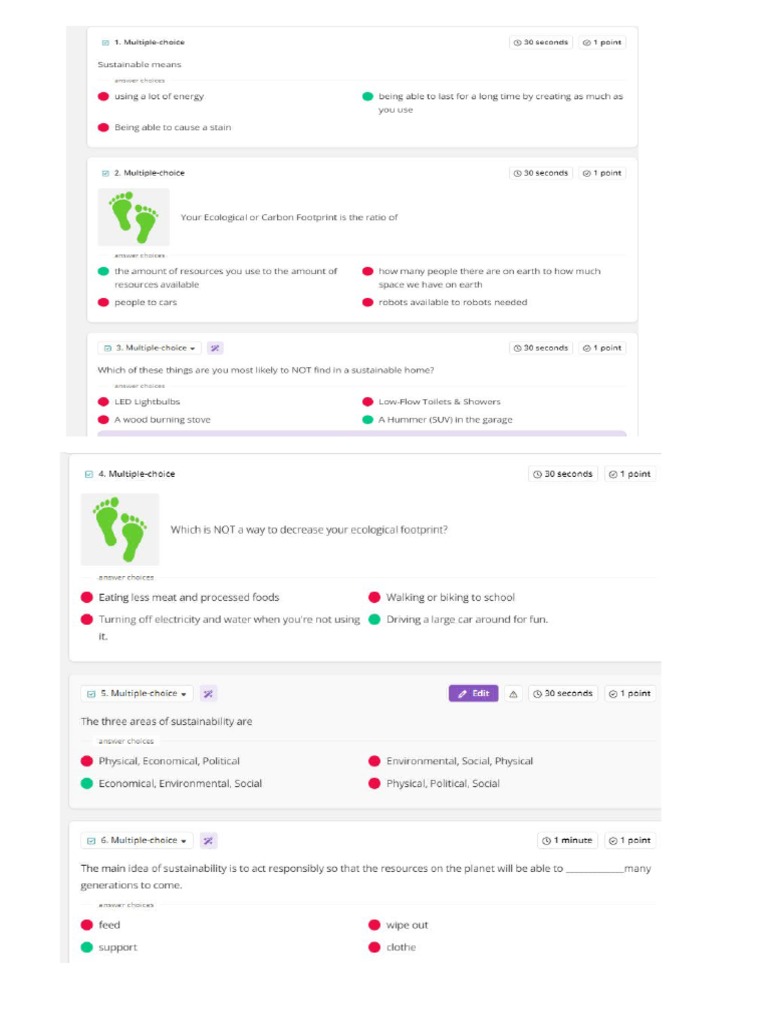Click the magic wand icon on question 3
This screenshot has width=768, height=1024.
(x=215, y=348)
